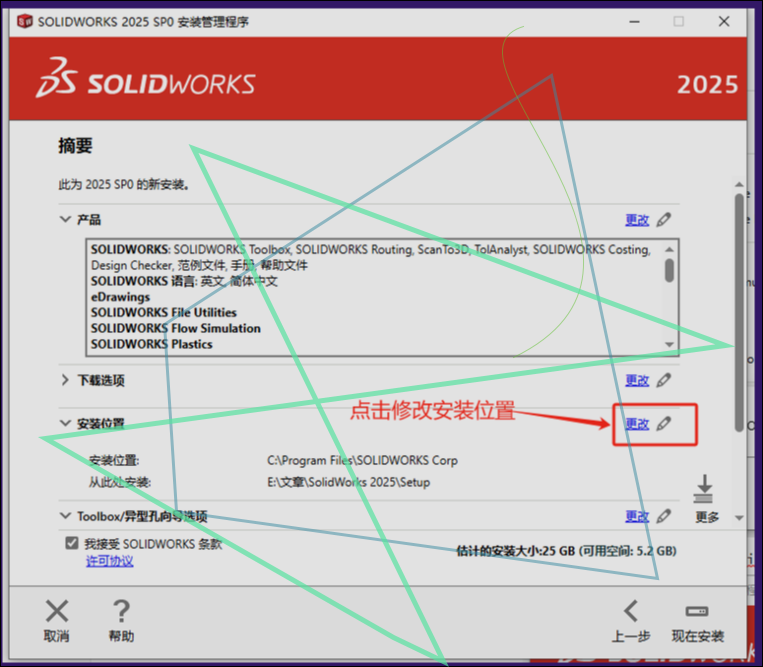Start installing with the 现在安装 icon
This screenshot has width=763, height=667.
tap(697, 611)
